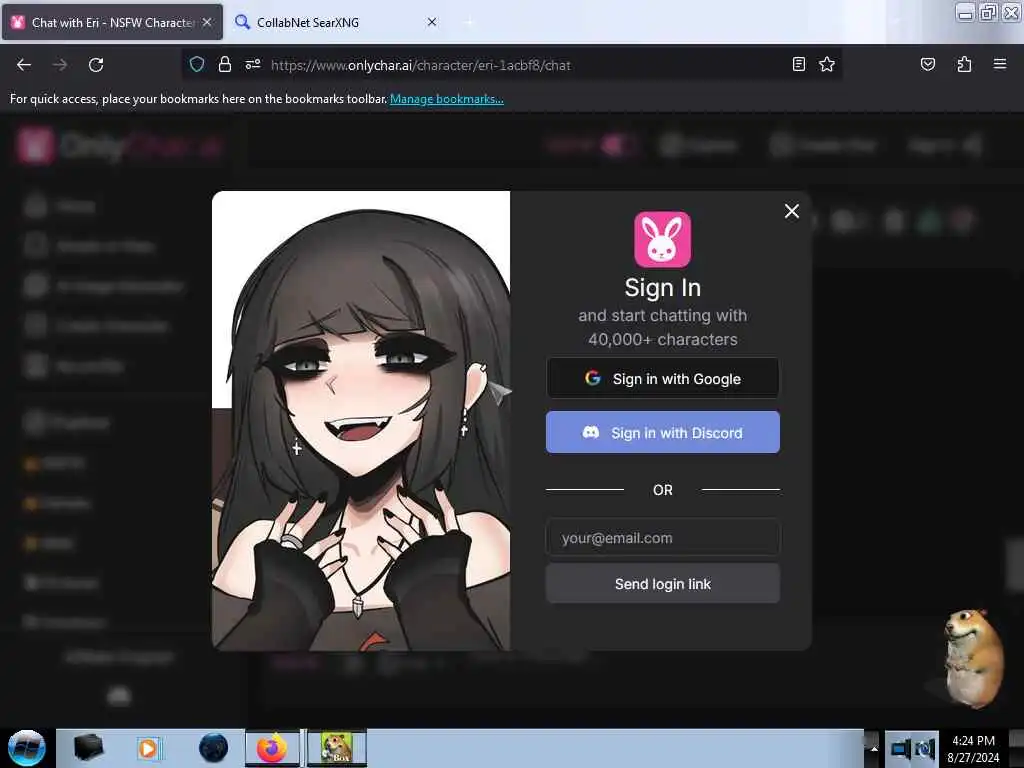Screen dimensions: 1024x768
Task: Close the Chat with Eri tab
Action: pos(207,22)
